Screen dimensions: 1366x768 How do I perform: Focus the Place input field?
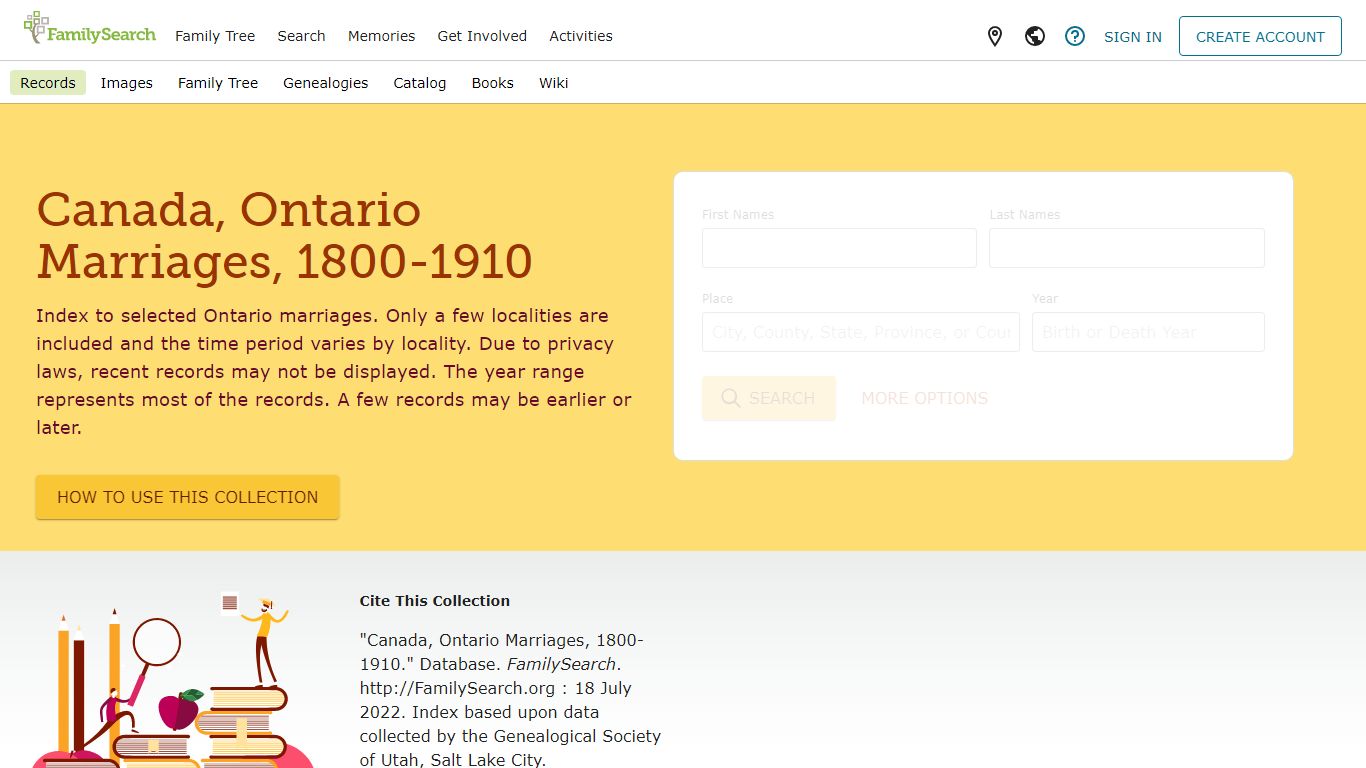coord(861,332)
